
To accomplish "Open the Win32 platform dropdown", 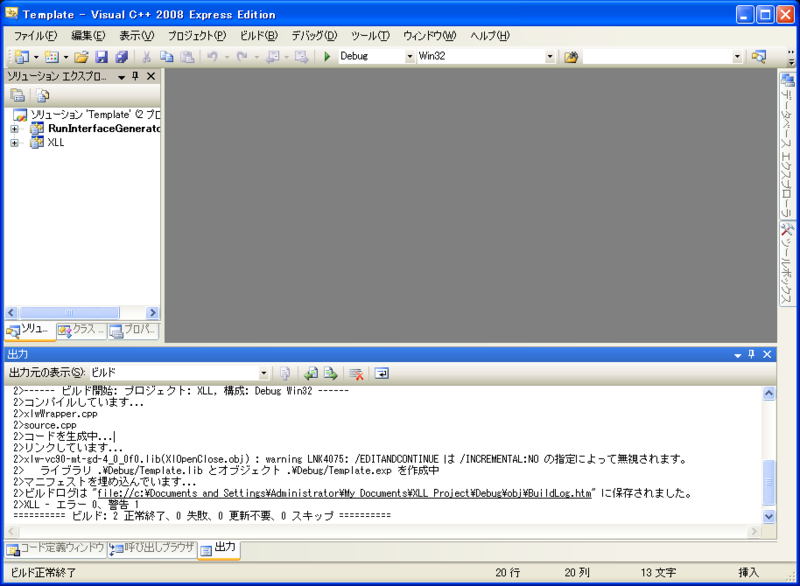I will pyautogui.click(x=549, y=57).
